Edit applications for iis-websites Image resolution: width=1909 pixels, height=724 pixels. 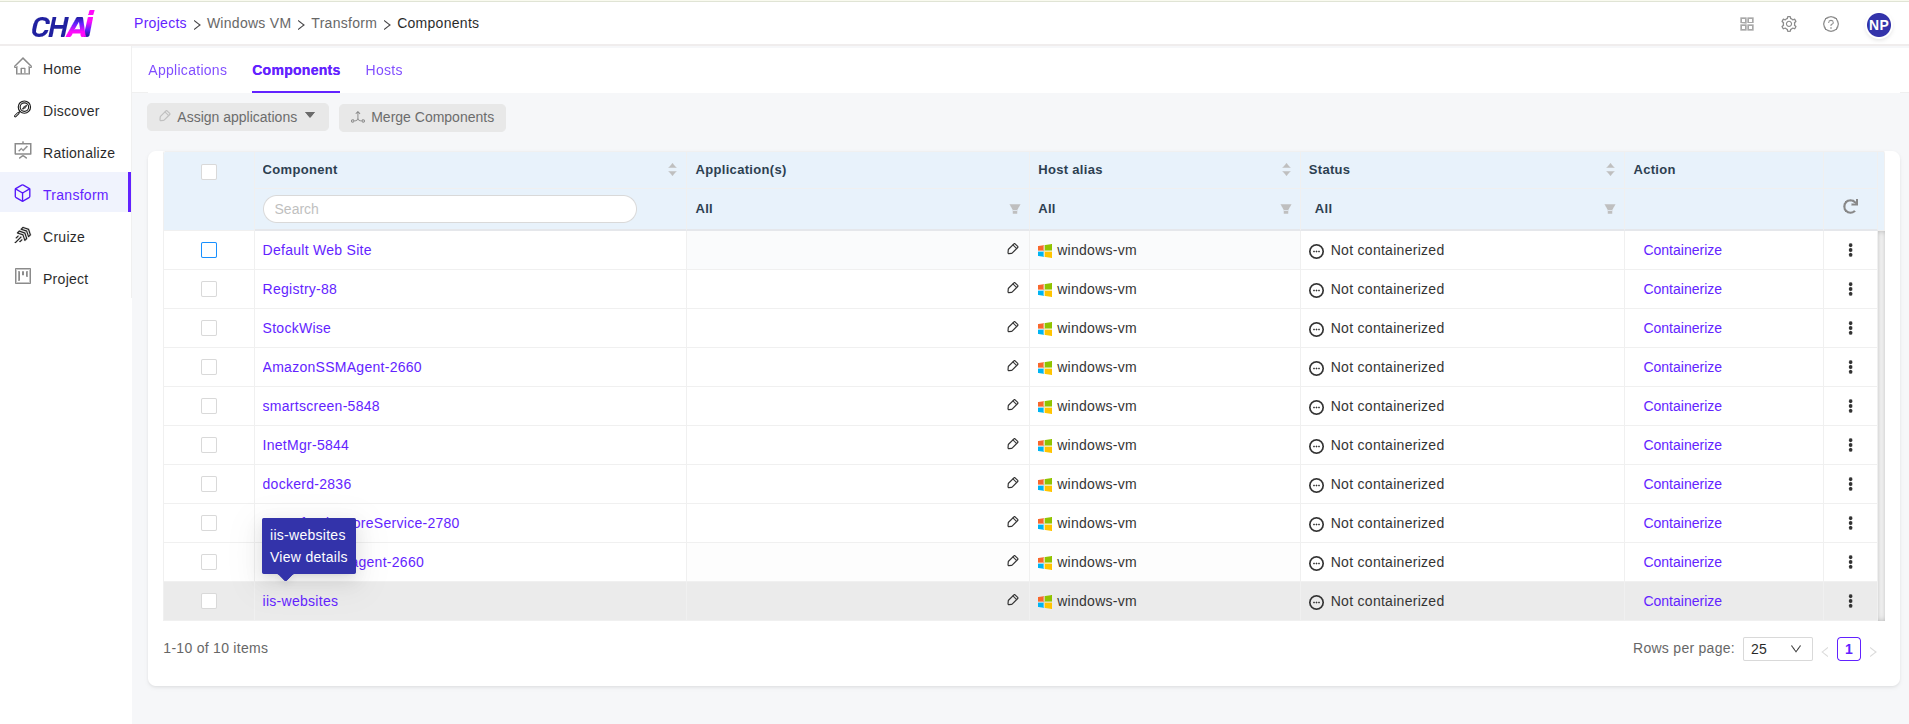[x=1012, y=600]
